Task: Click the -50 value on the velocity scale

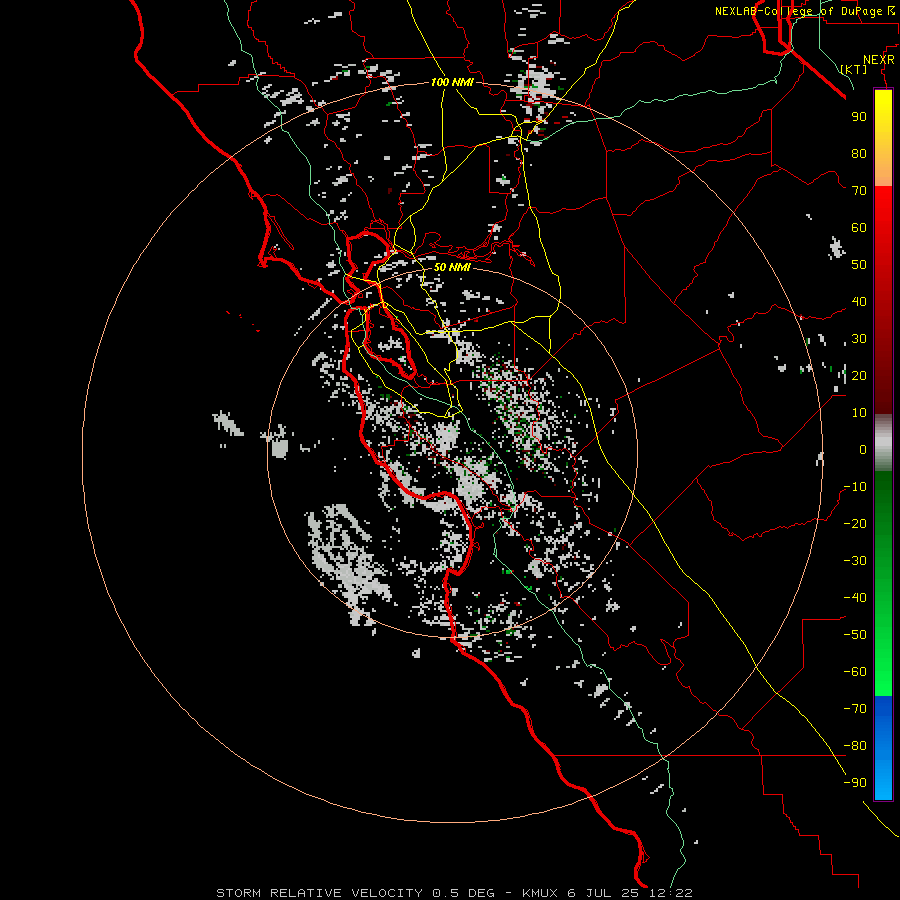Action: (855, 635)
